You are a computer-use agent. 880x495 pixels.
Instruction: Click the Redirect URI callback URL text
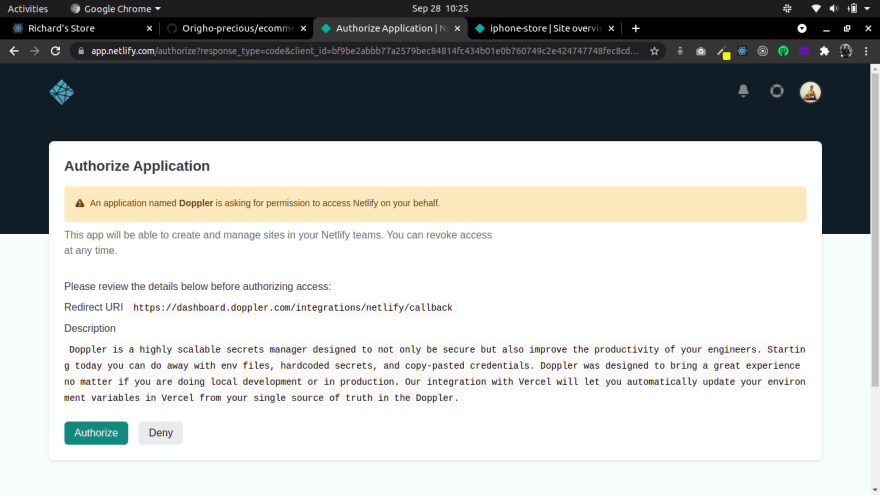[292, 308]
